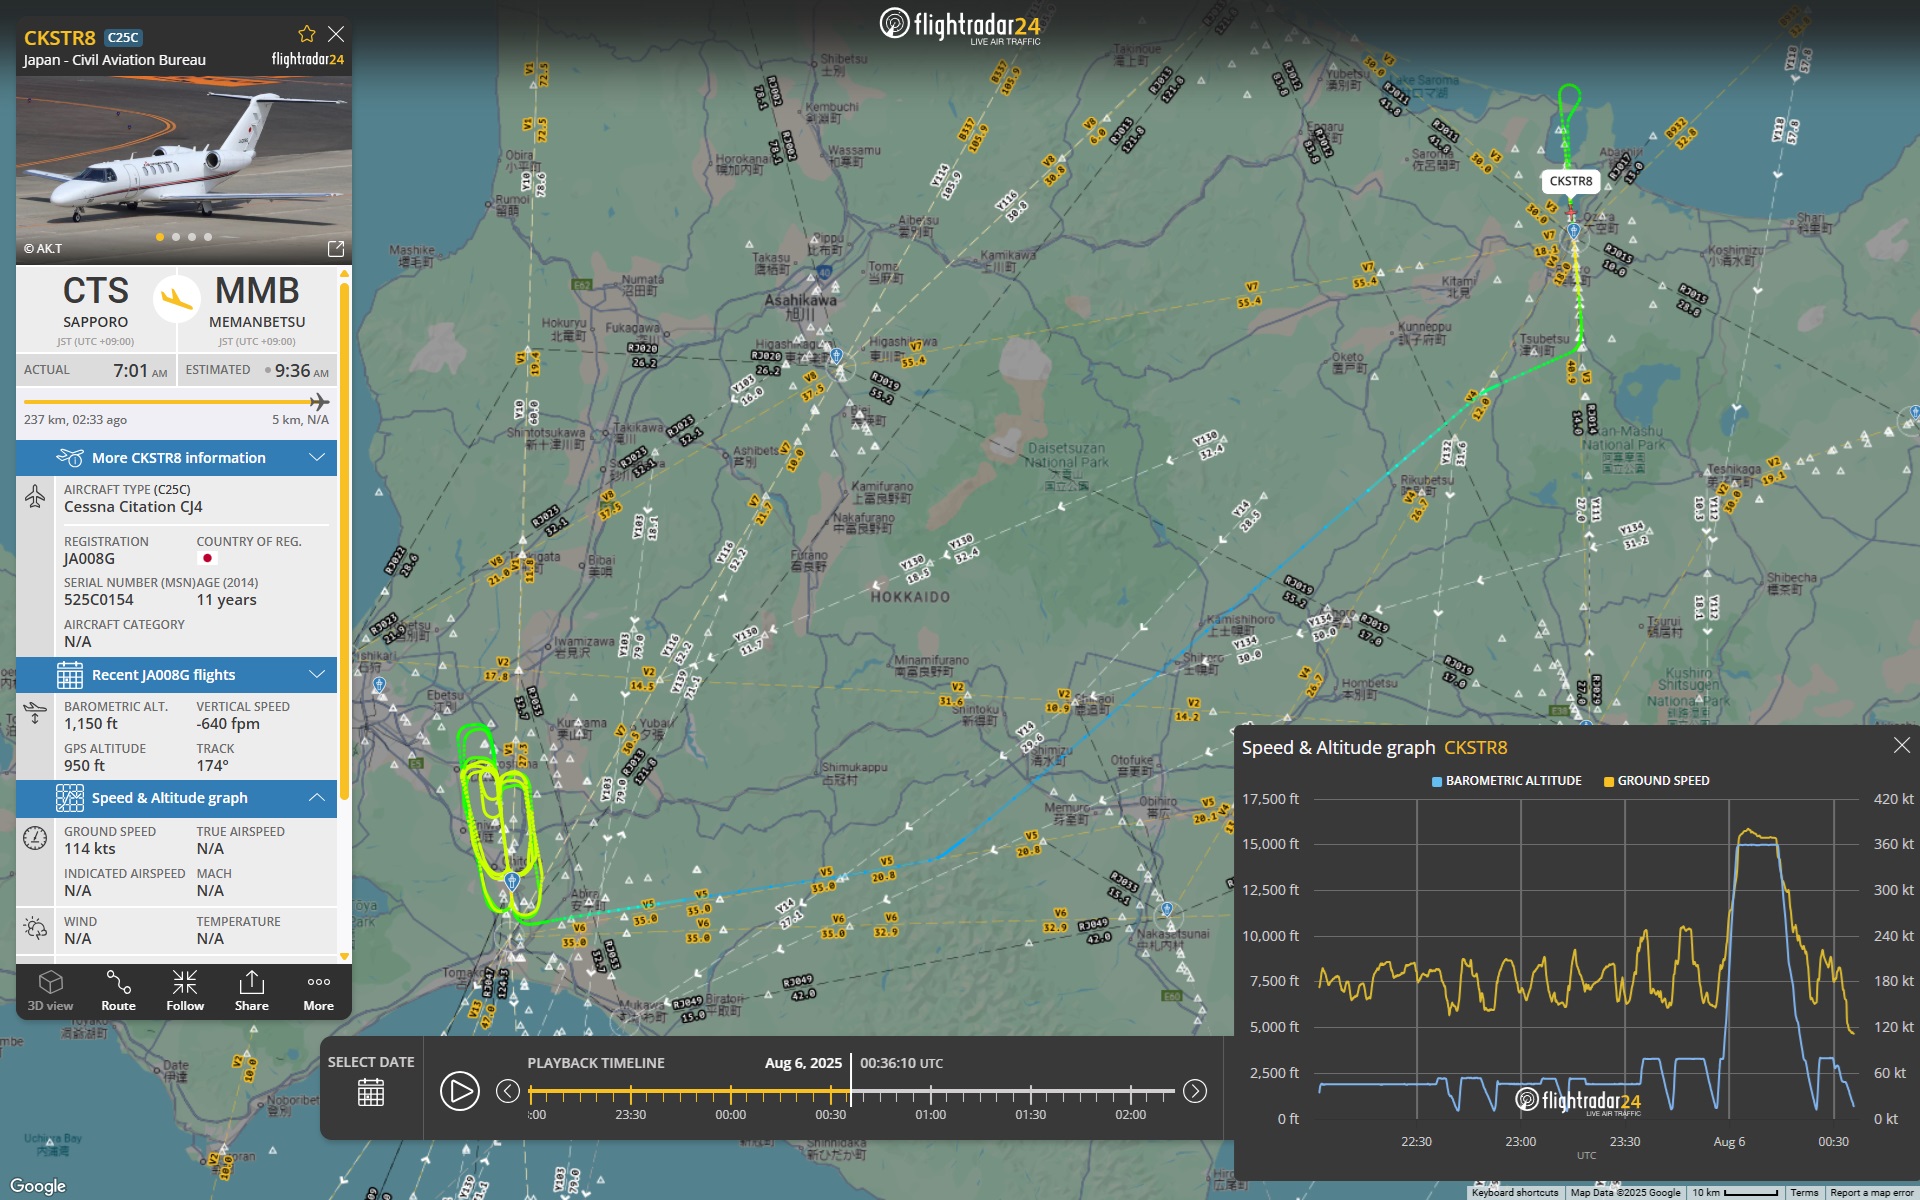Close the CKSTR8 flight details panel
The image size is (1920, 1200).
click(x=336, y=34)
